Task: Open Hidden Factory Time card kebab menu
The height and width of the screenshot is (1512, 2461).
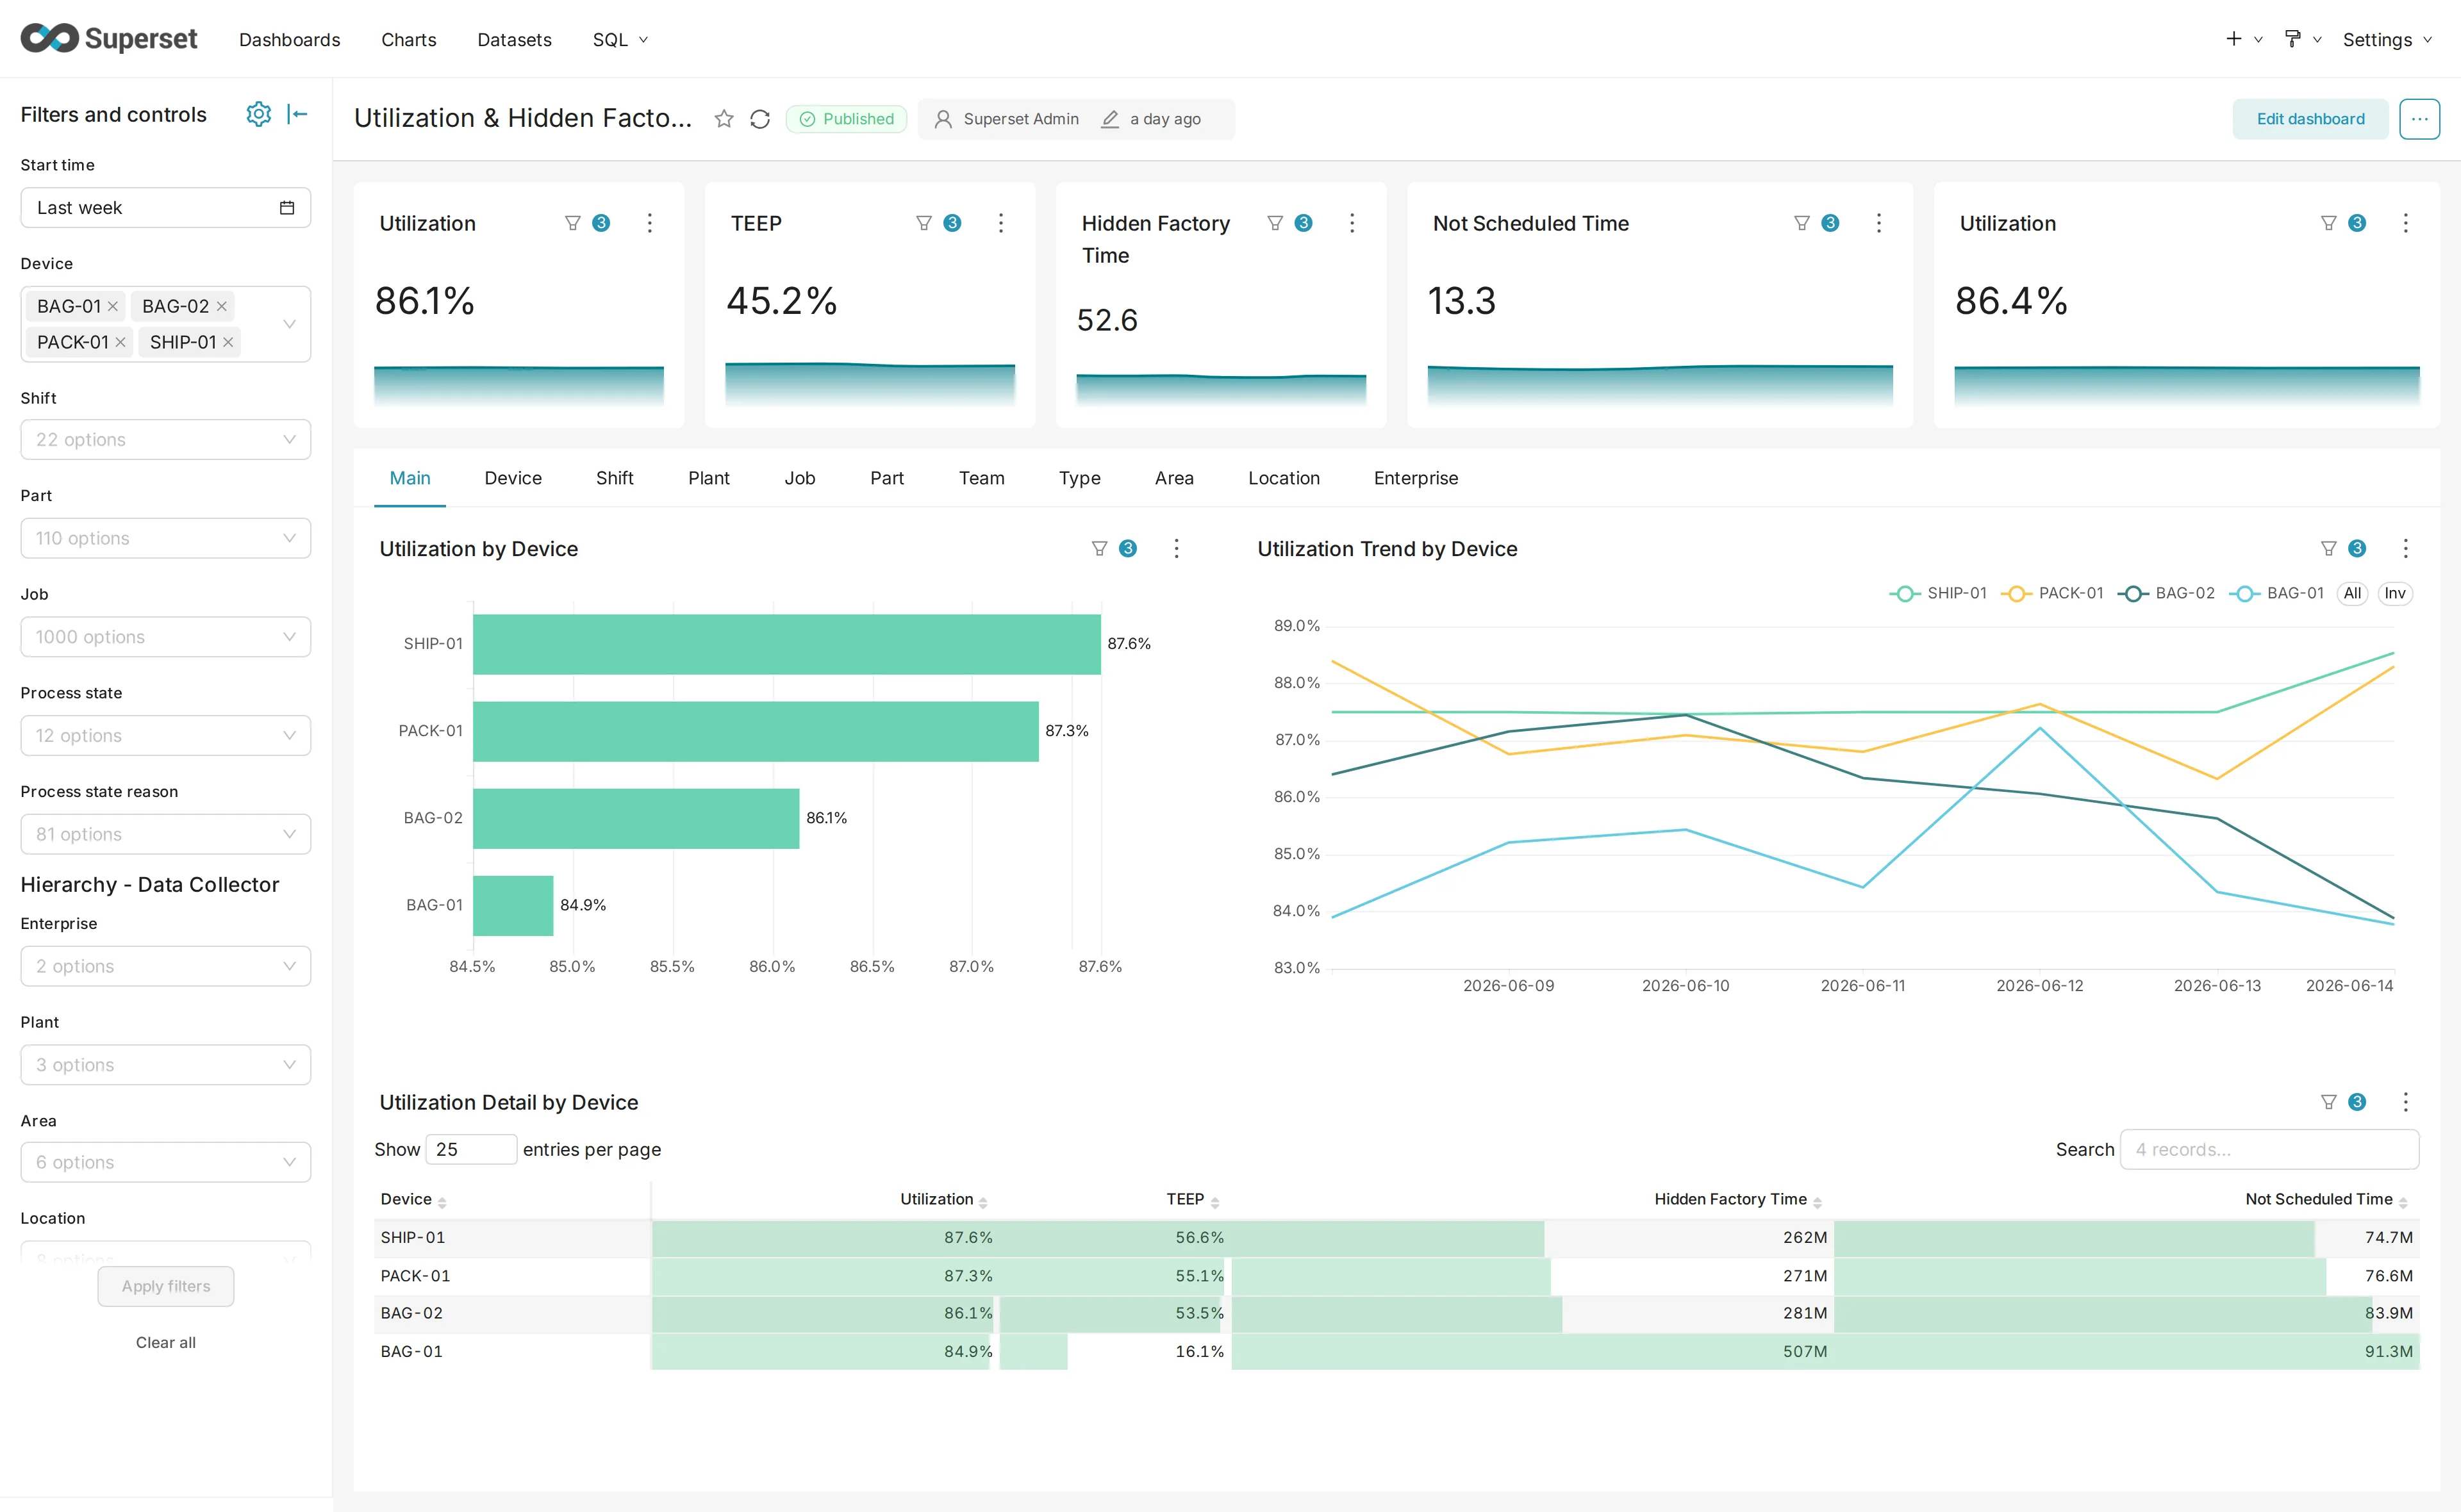Action: [x=1352, y=223]
